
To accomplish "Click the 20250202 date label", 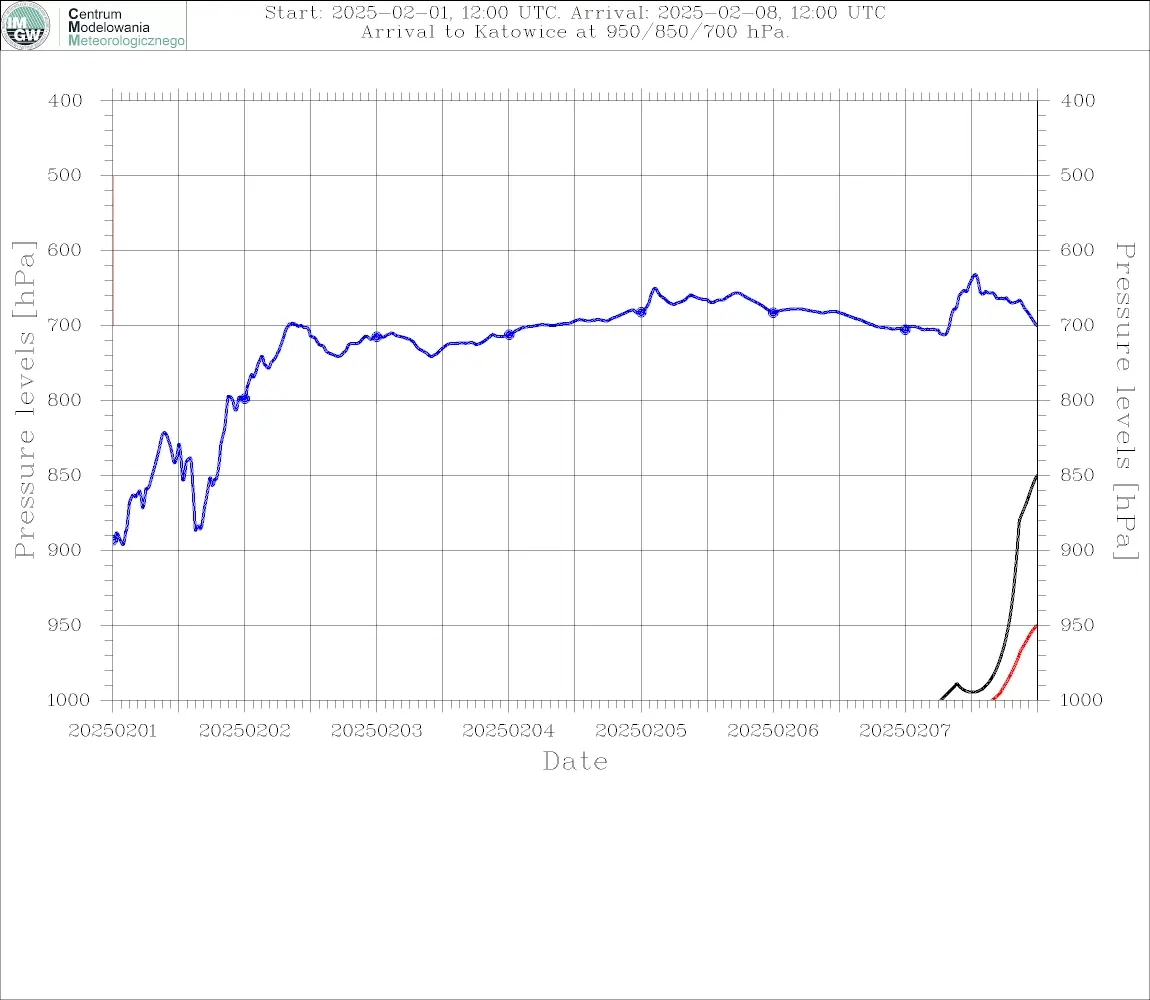I will tap(244, 731).
